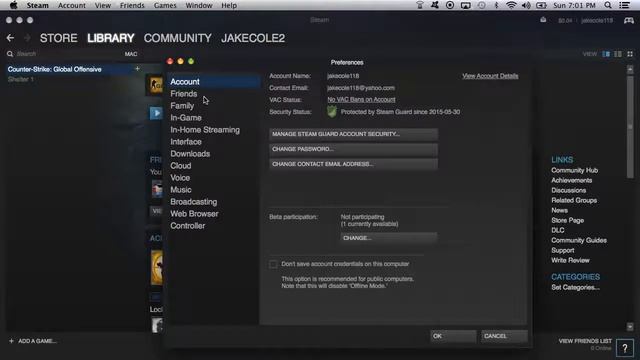Open Spotlight search in menu bar
The width and height of the screenshot is (640, 360).
coord(608,5)
